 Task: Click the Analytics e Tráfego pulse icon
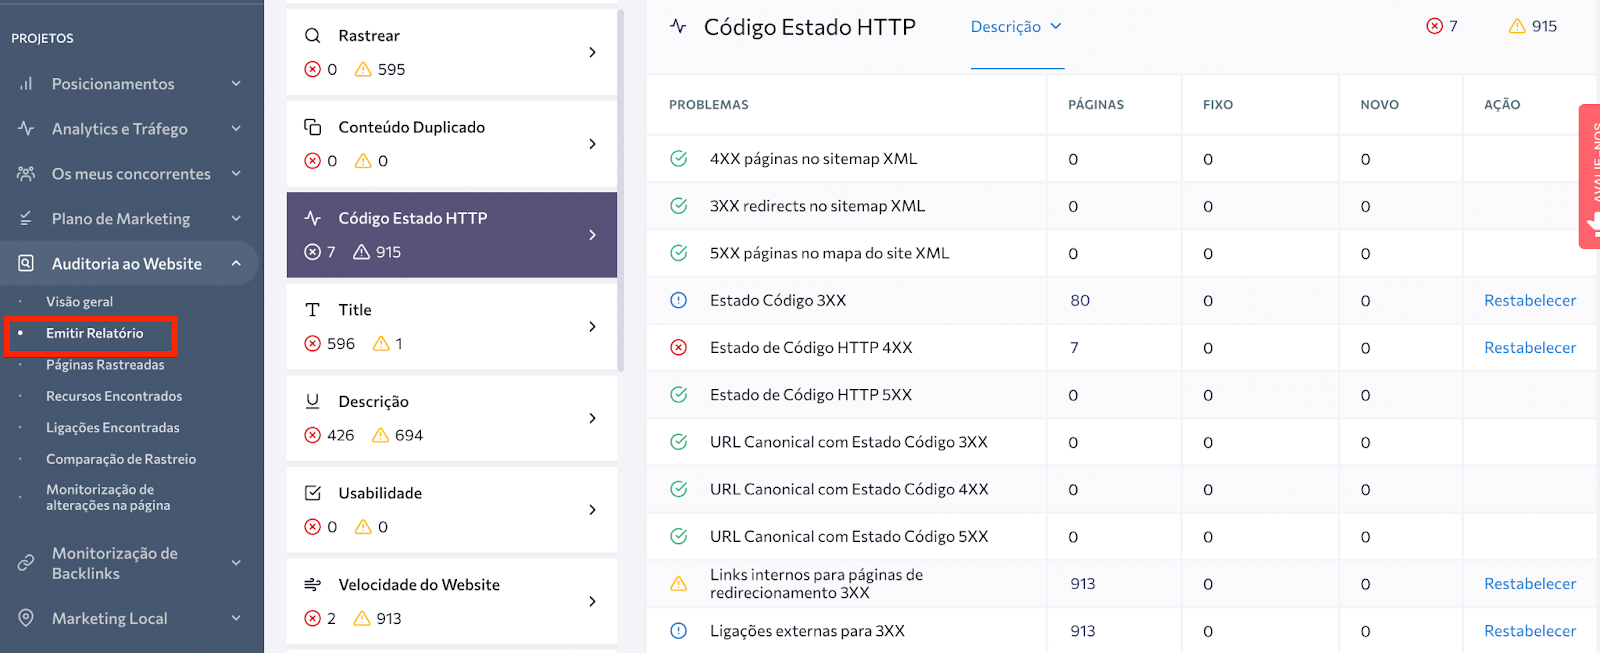click(26, 129)
